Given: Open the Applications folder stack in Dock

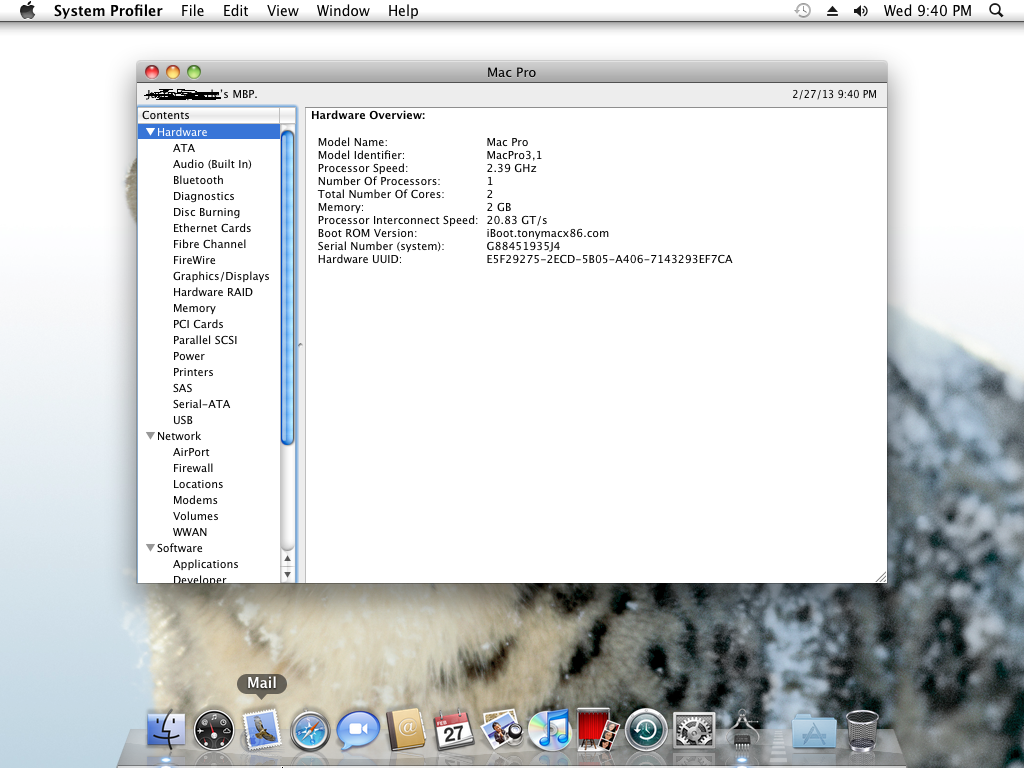Looking at the screenshot, I should click(814, 731).
